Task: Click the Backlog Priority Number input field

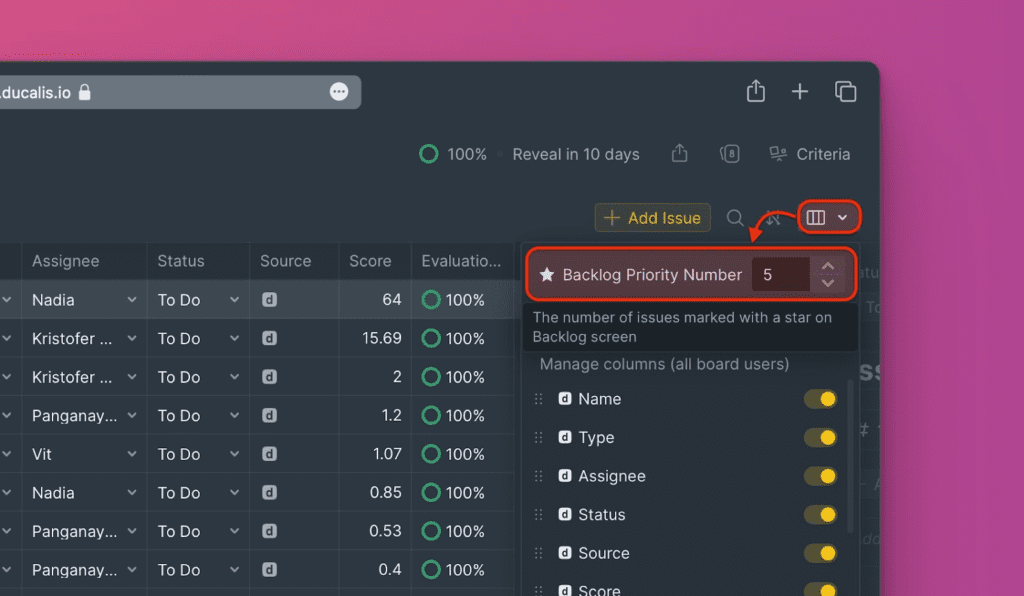Action: coord(780,275)
